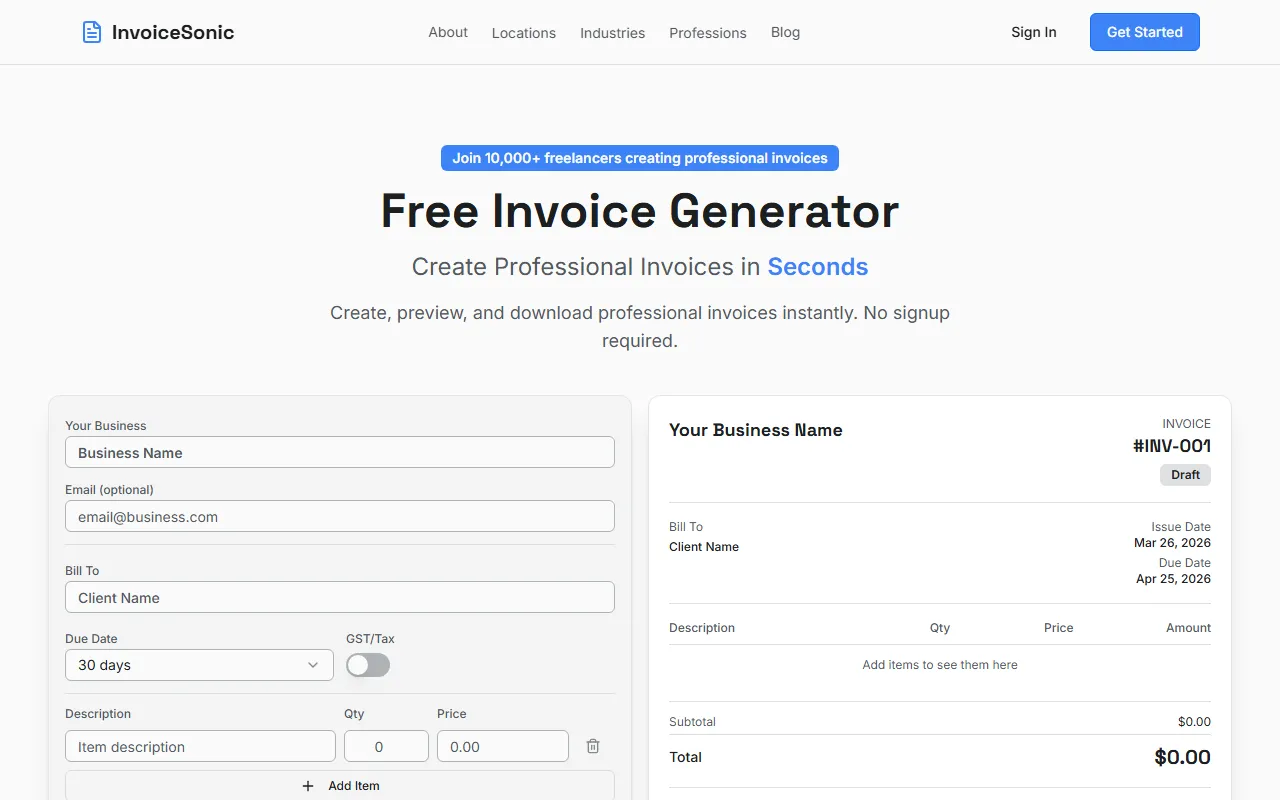Visit the Blog link
Viewport: 1280px width, 800px height.
coord(785,32)
